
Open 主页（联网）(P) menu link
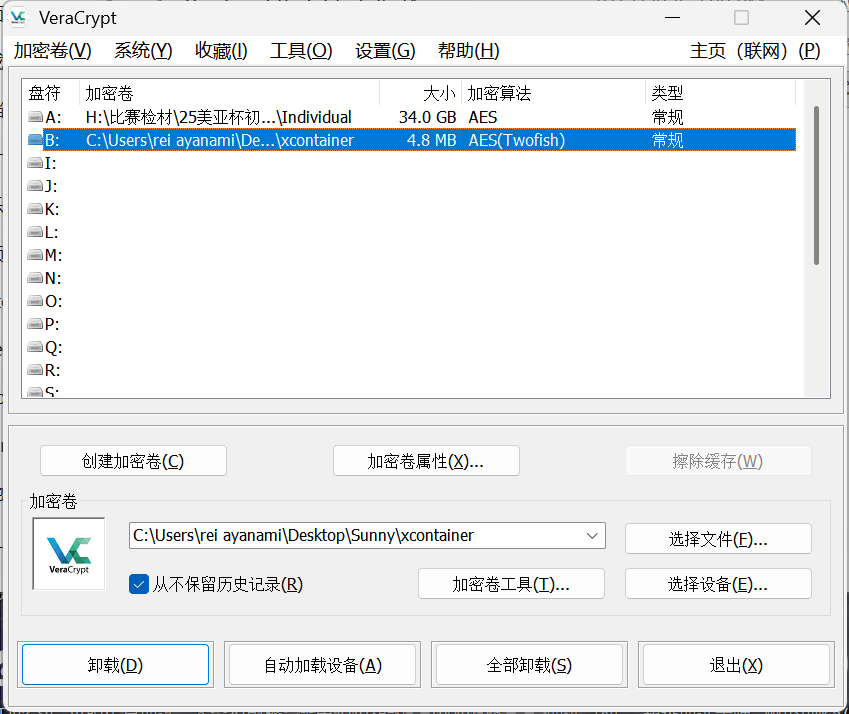click(x=755, y=51)
